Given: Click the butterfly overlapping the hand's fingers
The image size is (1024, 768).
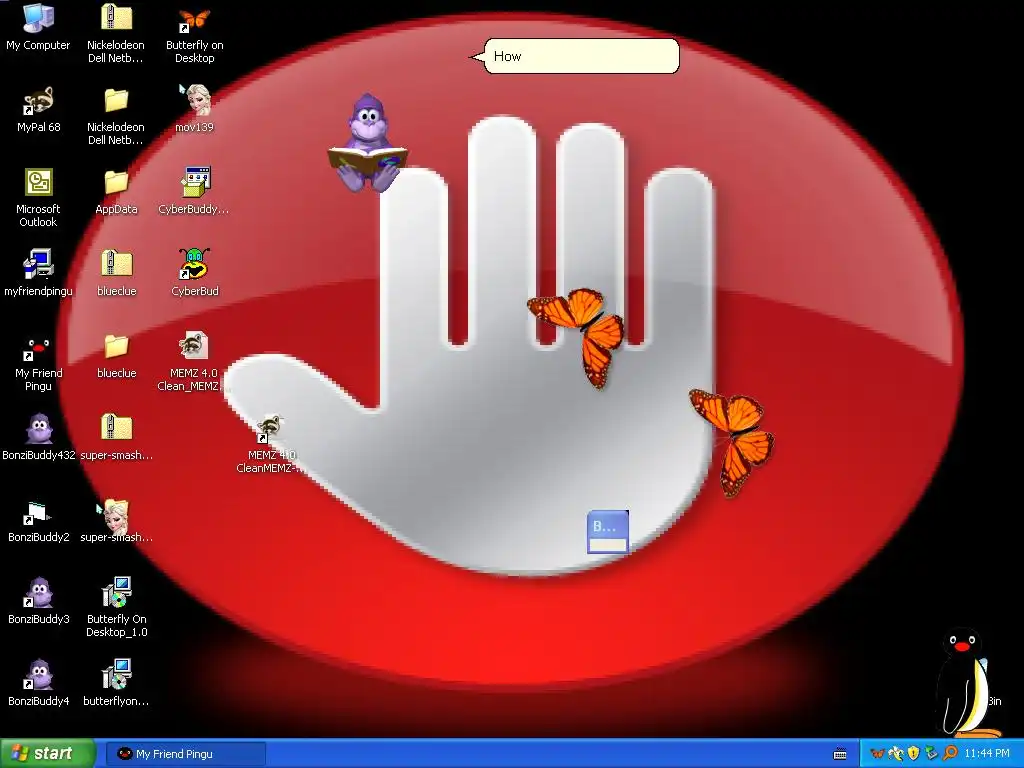Looking at the screenshot, I should tap(577, 336).
